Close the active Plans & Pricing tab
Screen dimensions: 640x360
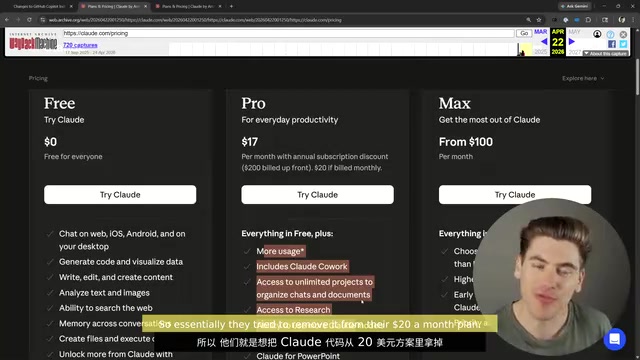(x=145, y=6)
